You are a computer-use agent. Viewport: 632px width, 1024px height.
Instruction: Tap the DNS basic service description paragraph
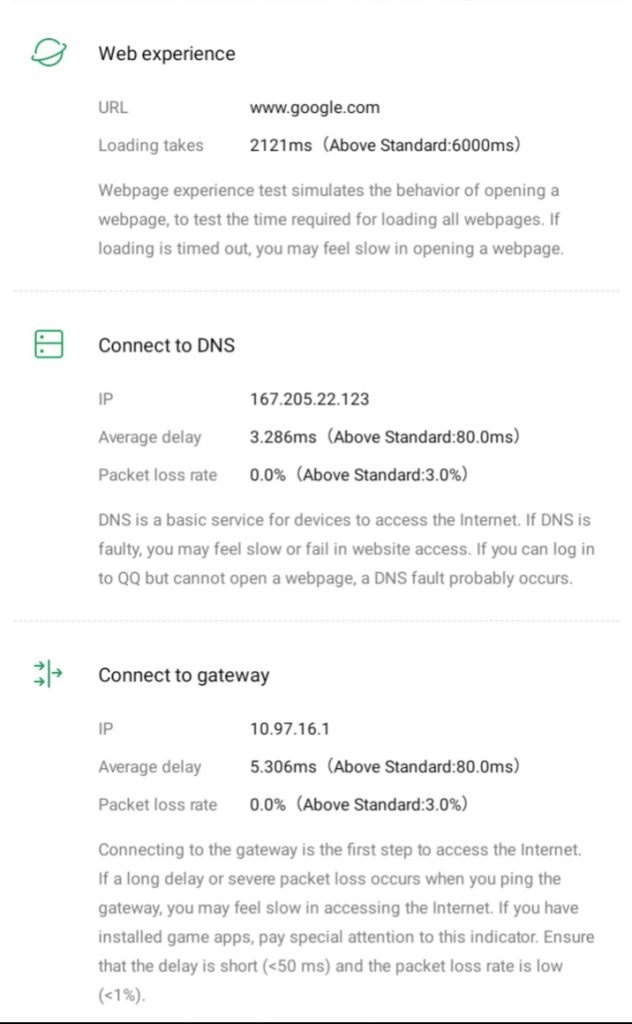(x=345, y=549)
